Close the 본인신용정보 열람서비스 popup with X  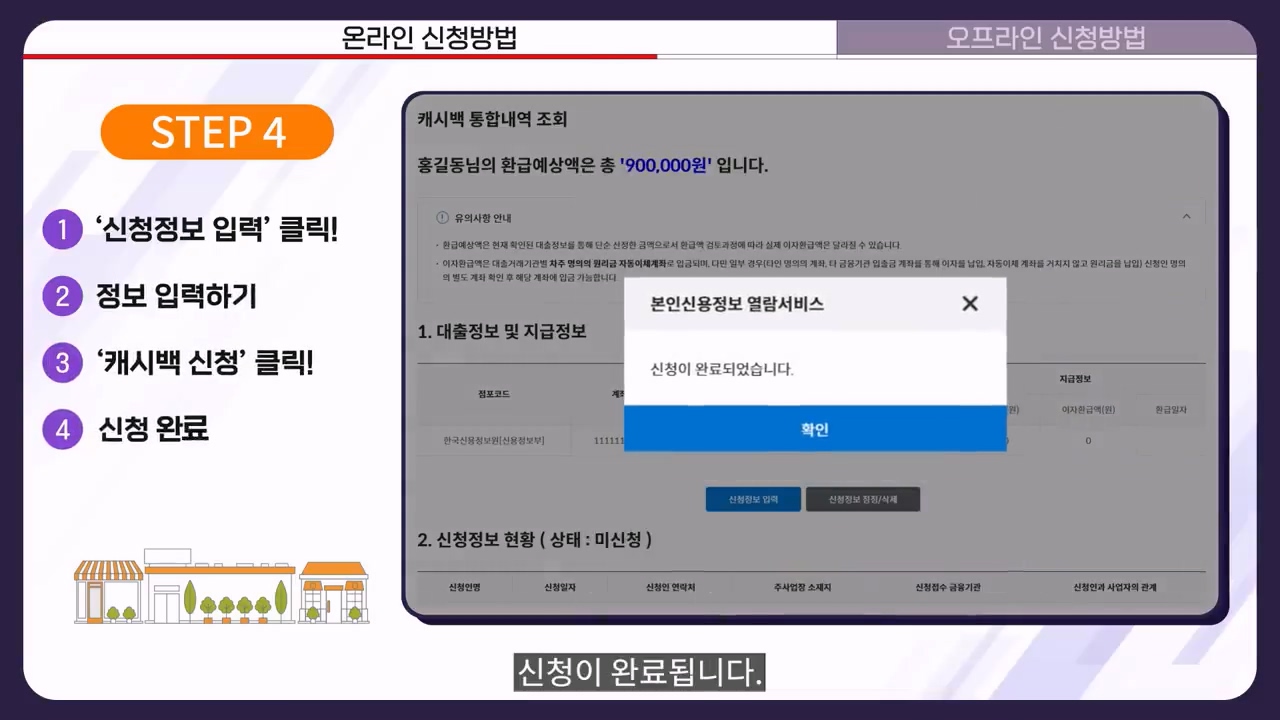(x=969, y=303)
